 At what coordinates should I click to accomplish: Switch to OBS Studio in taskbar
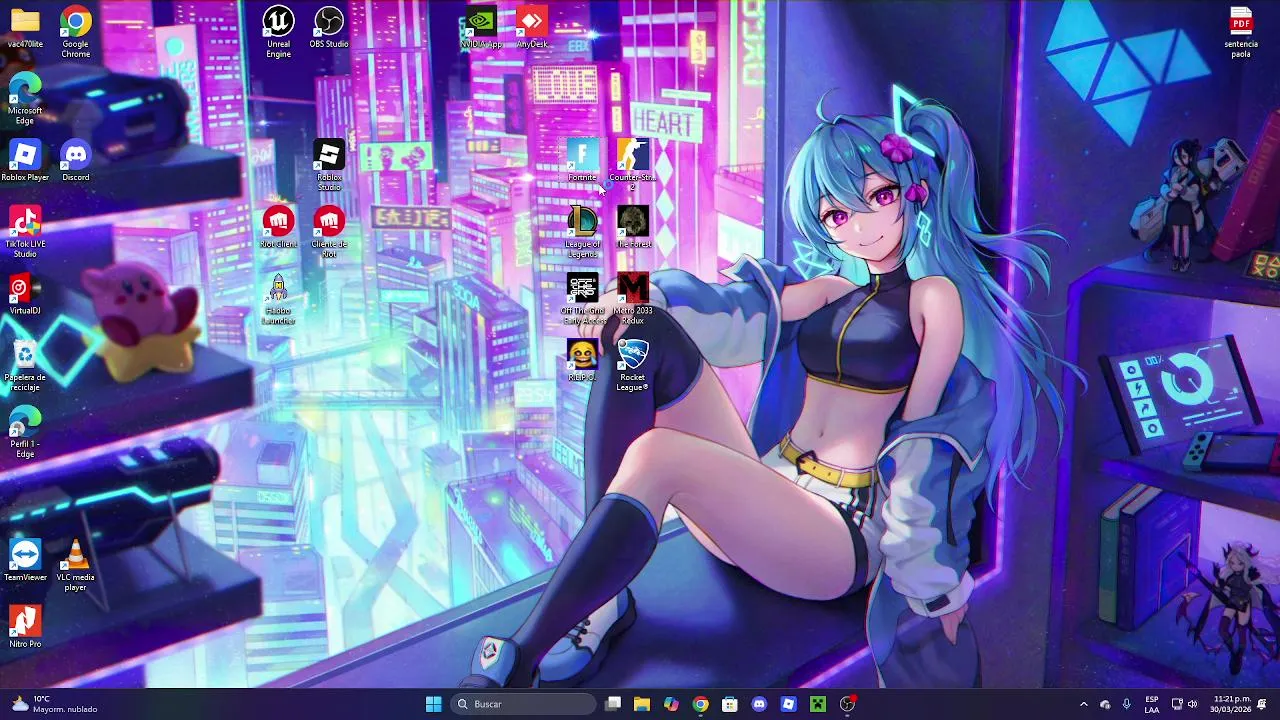(x=848, y=704)
